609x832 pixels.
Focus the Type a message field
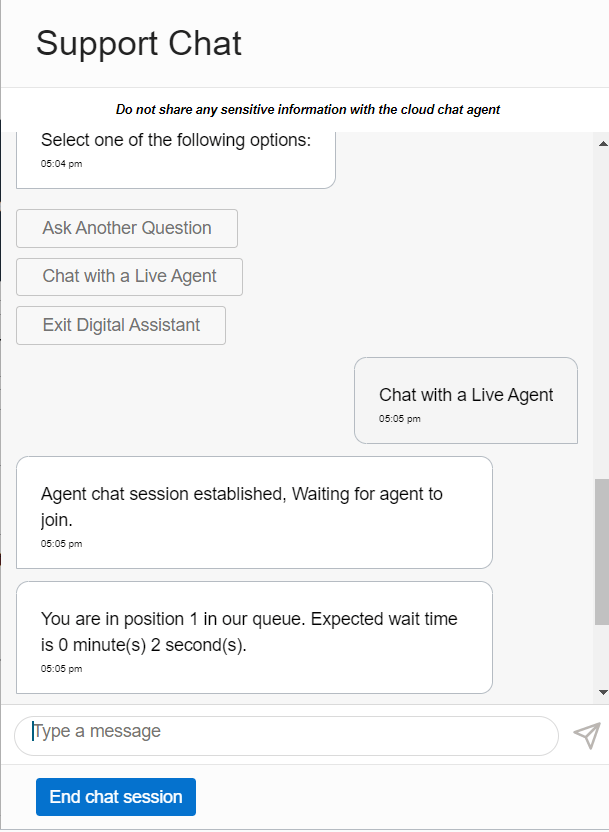285,735
